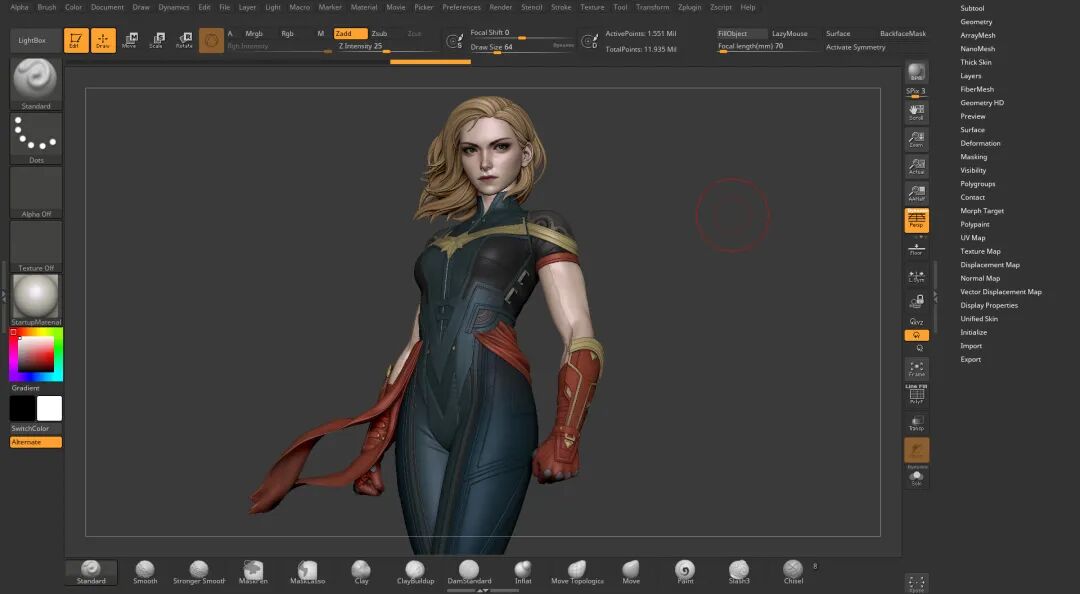Adjust Z Intensity slider
This screenshot has width=1080, height=594.
(386, 46)
